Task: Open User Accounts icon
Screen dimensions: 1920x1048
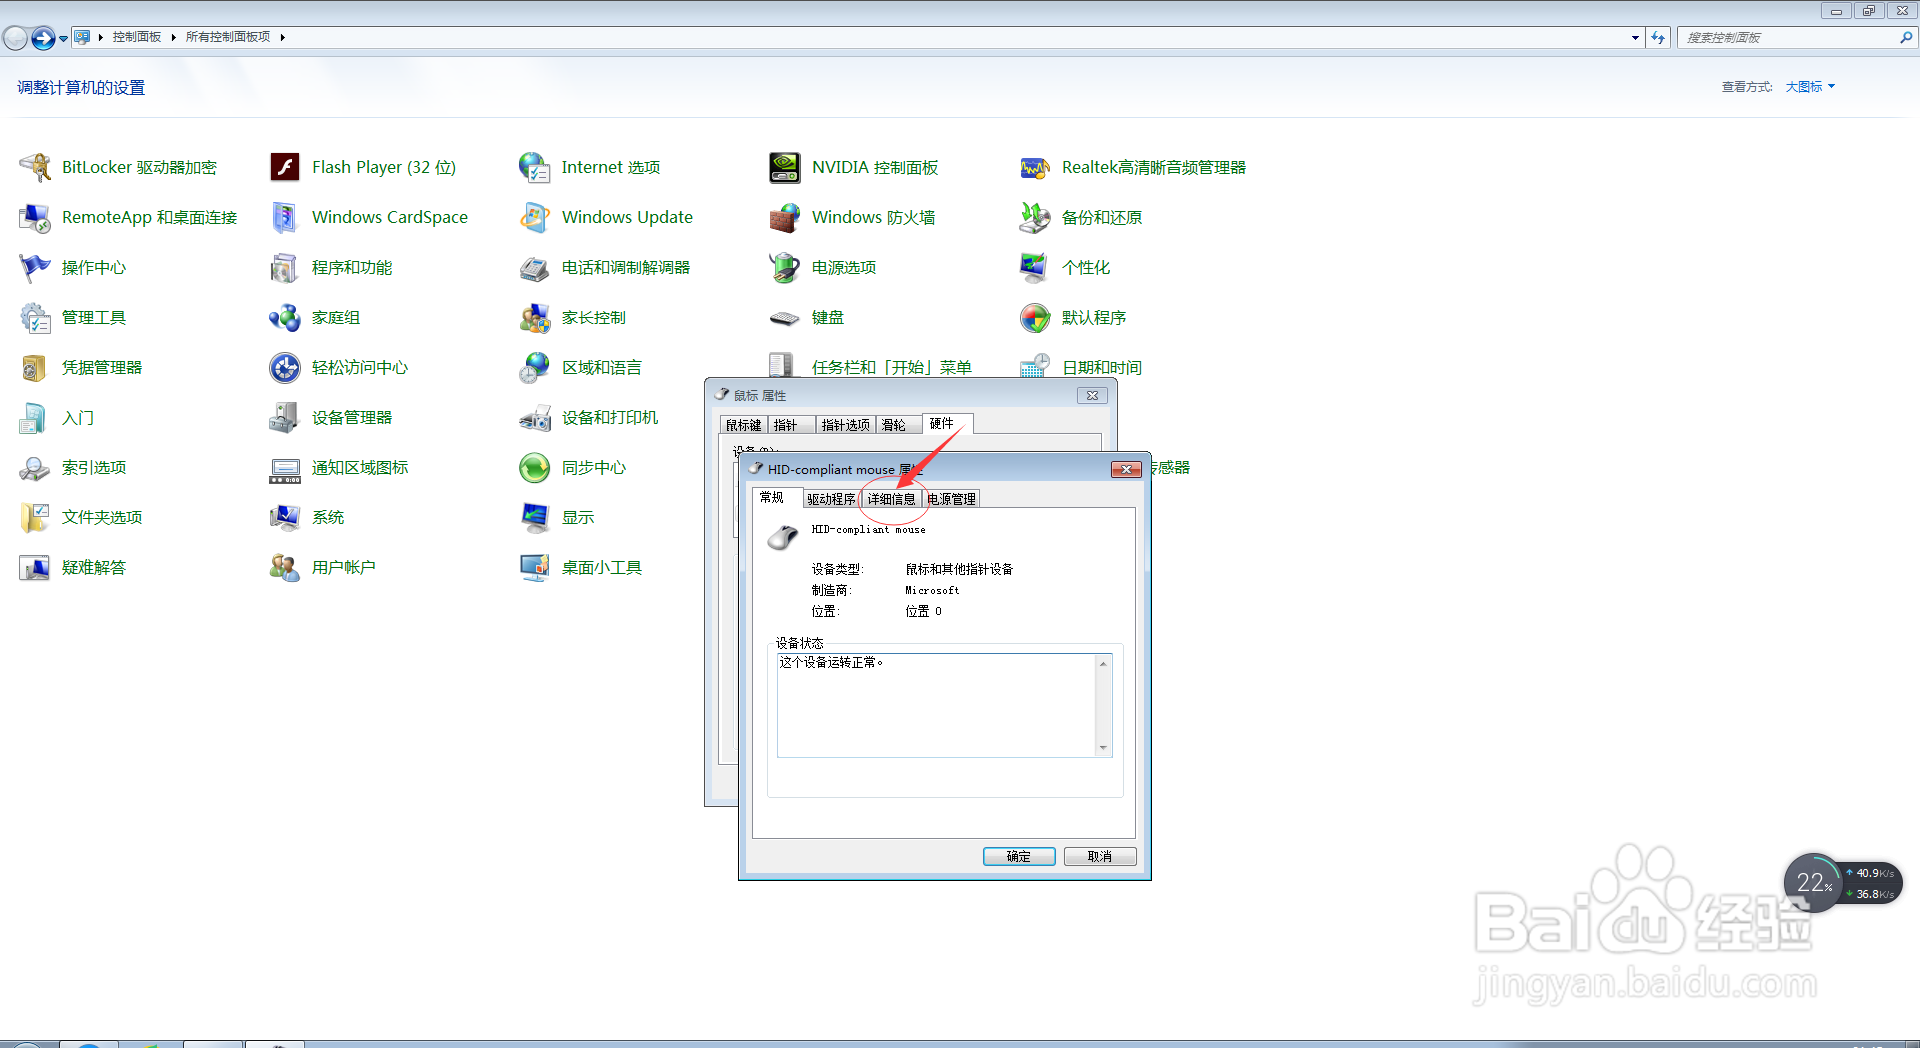Action: coord(285,567)
